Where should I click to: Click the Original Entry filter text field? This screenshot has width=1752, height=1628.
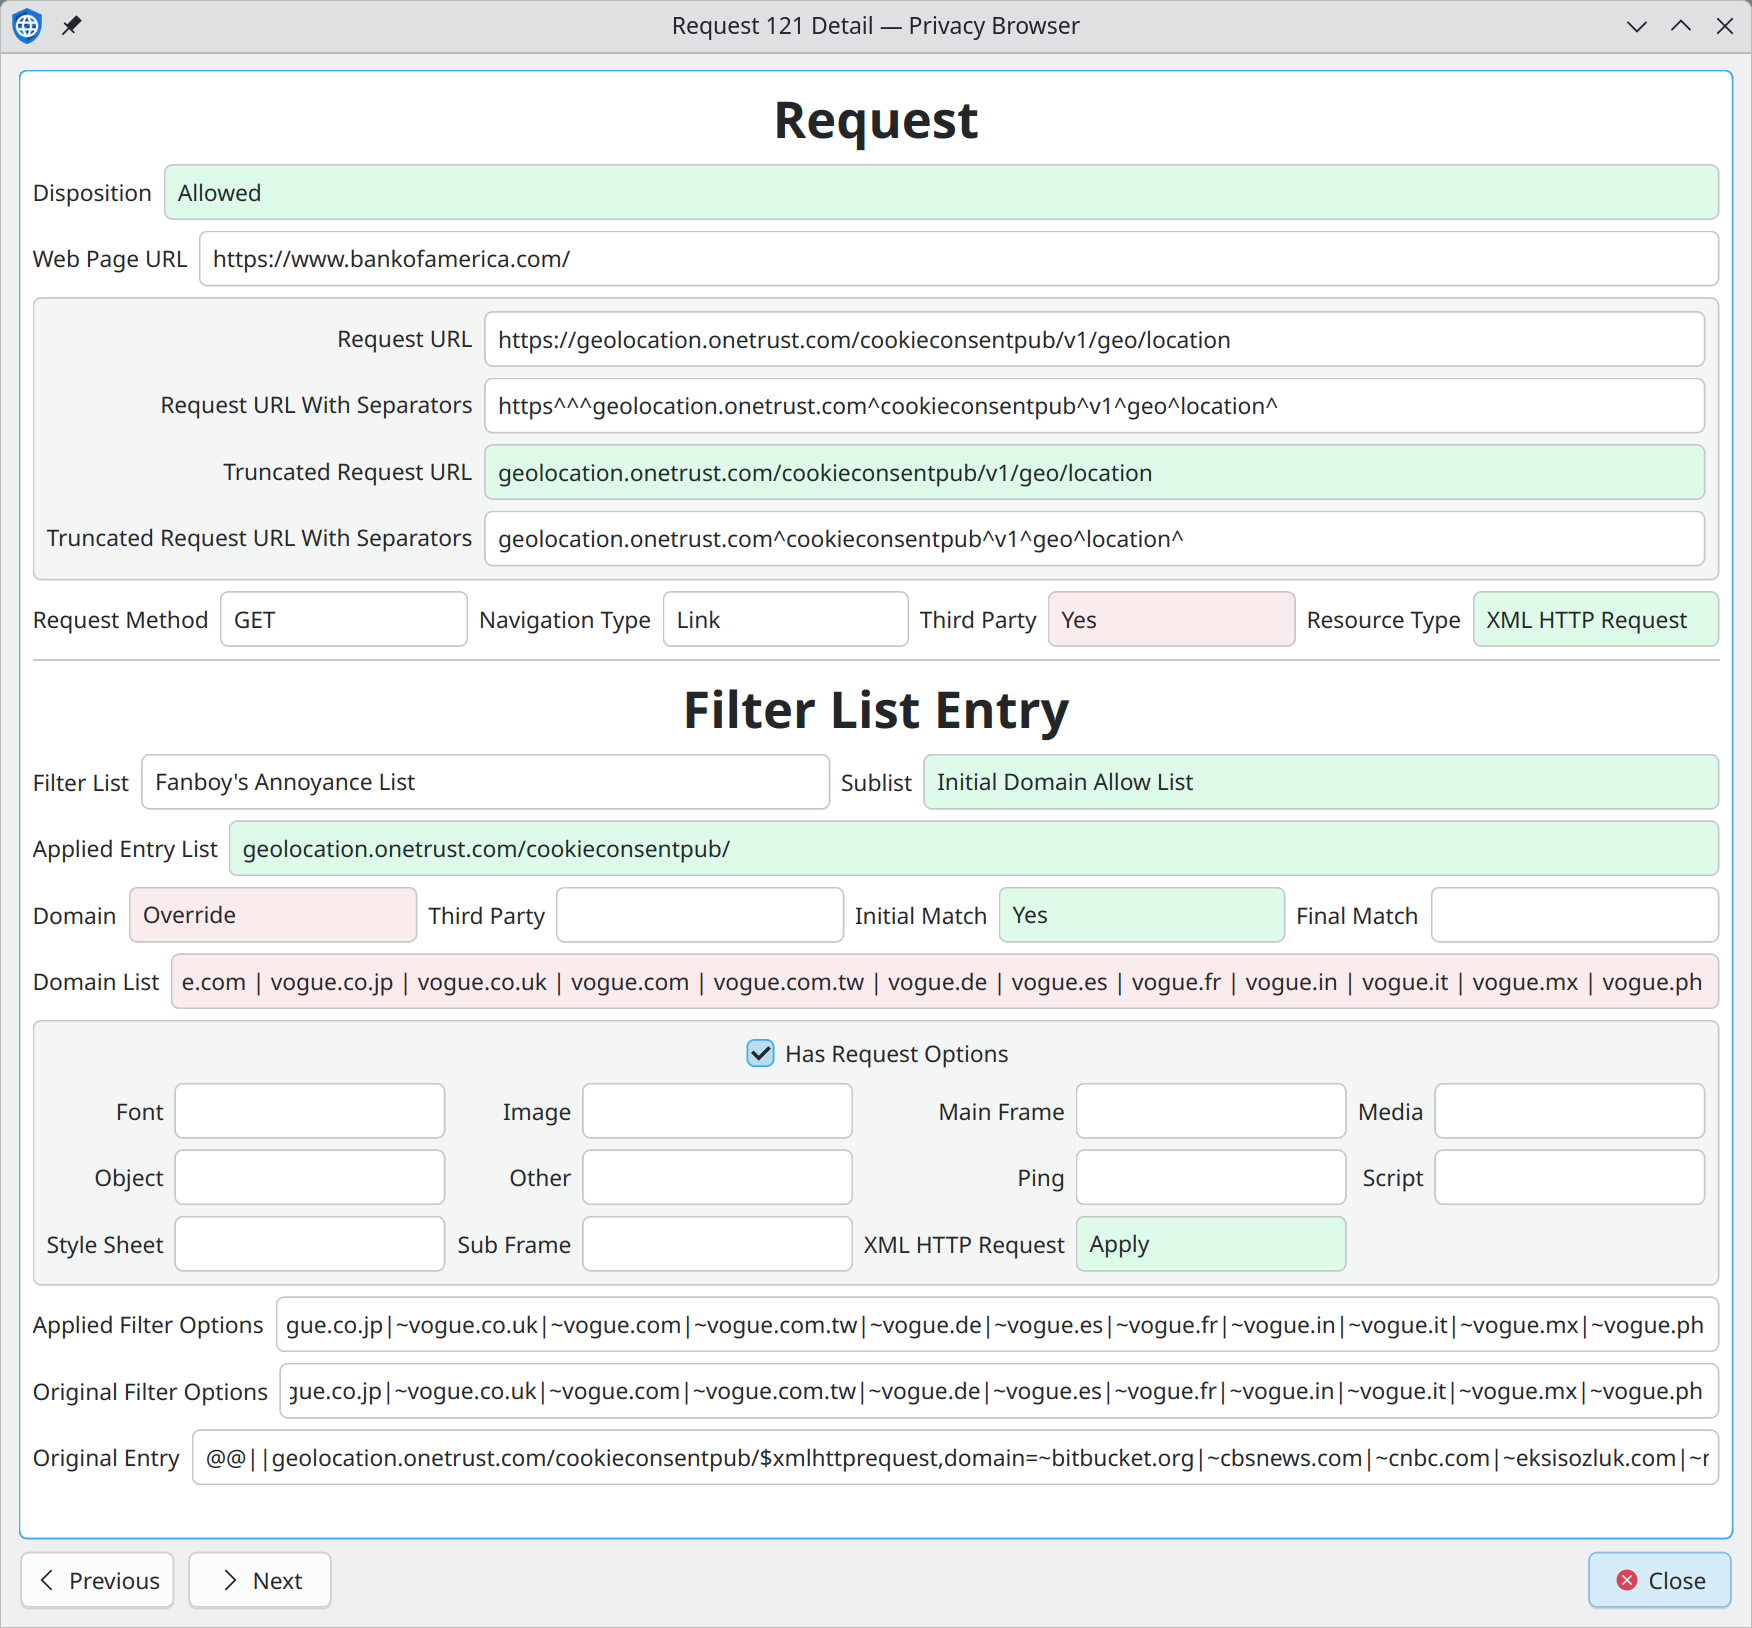pyautogui.click(x=955, y=1458)
